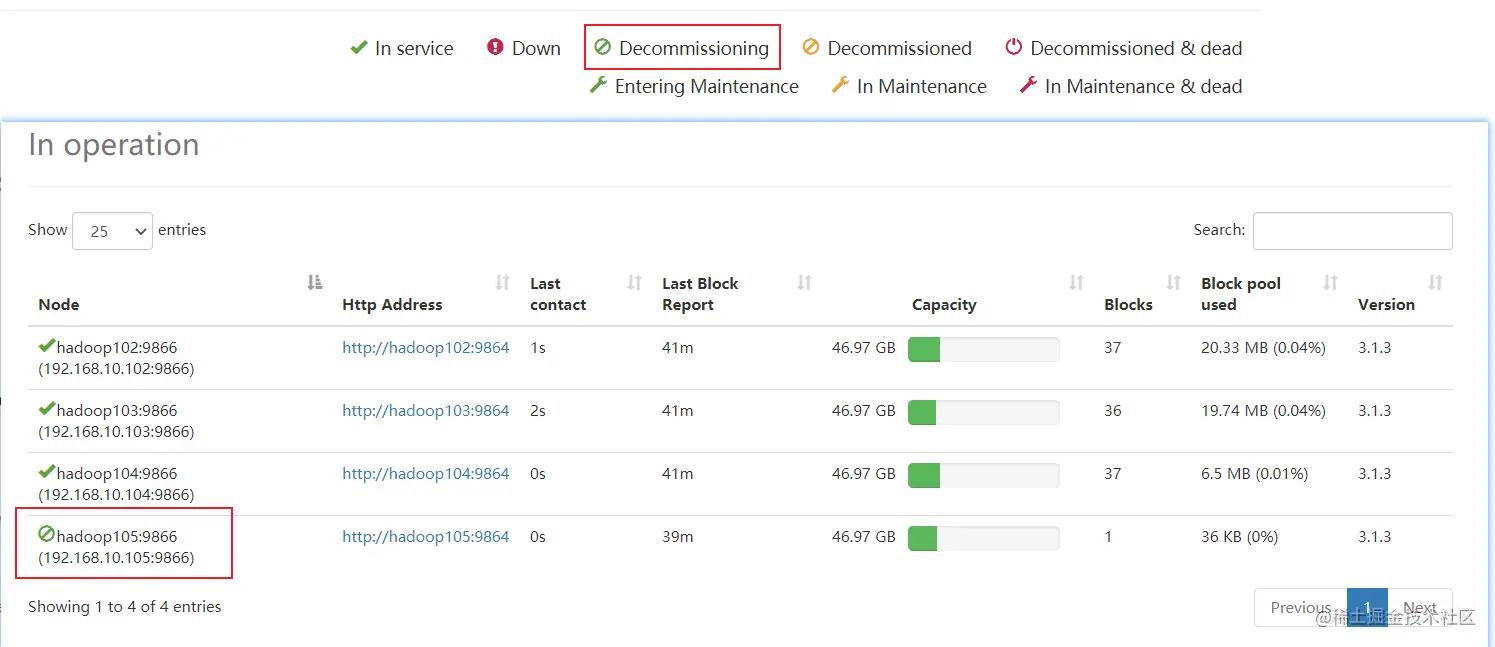Click the Down red exclamation legend icon
1495x647 pixels.
tap(495, 47)
